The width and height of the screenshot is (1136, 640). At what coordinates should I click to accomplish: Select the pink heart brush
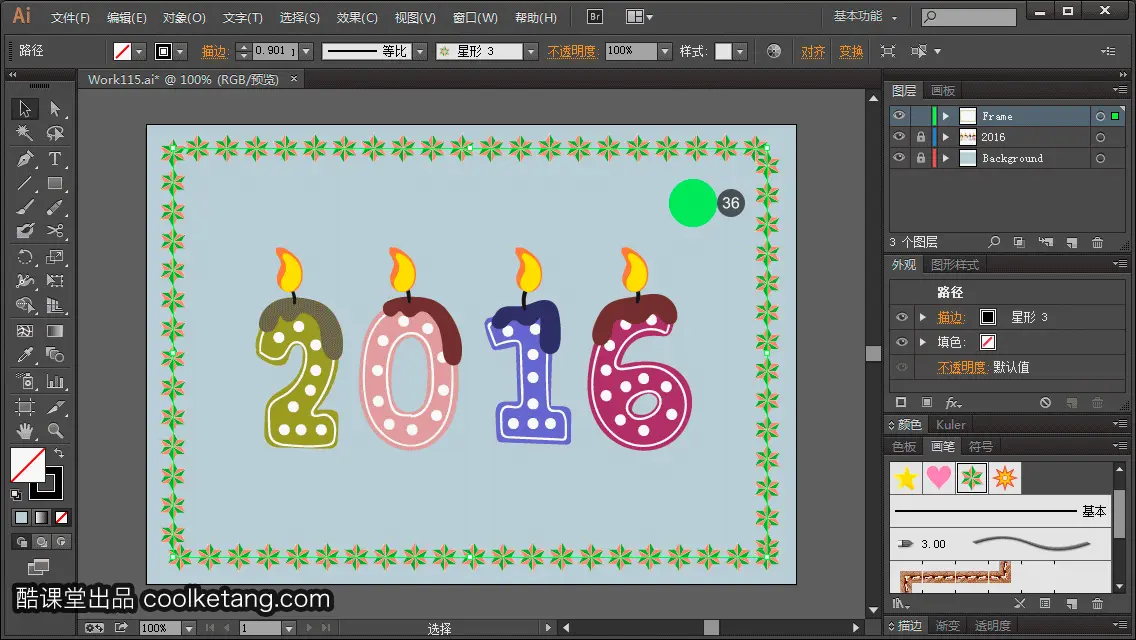pos(939,478)
